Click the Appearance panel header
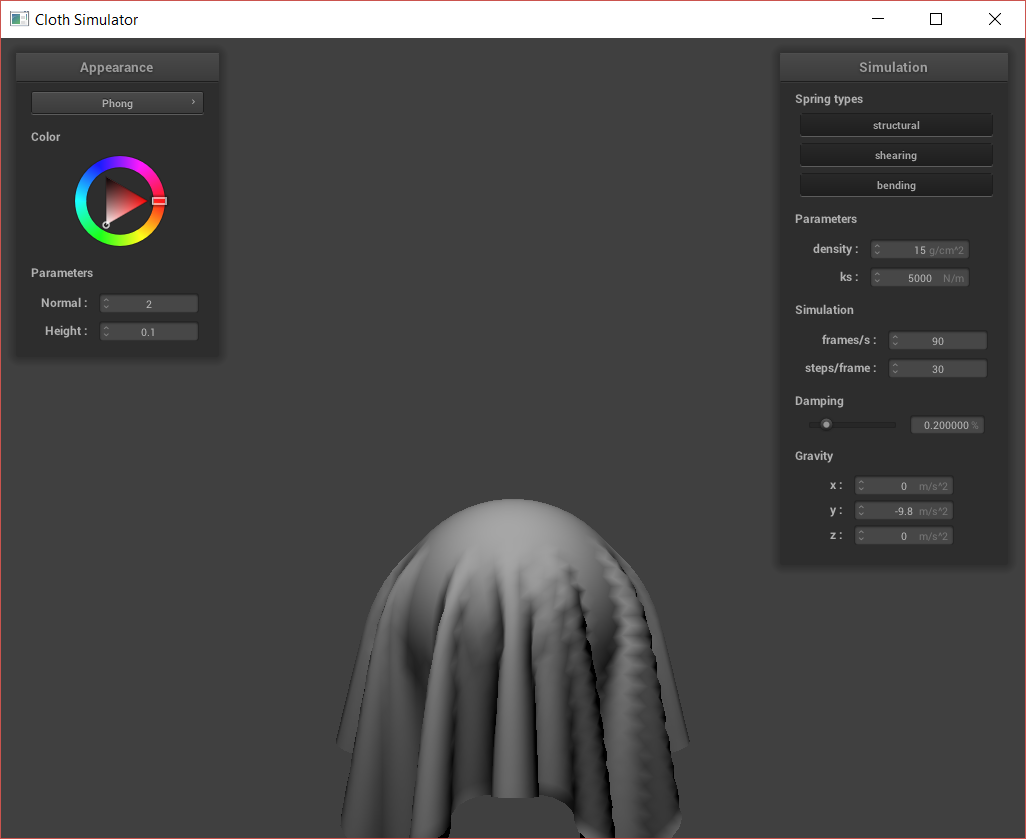This screenshot has height=839, width=1026. click(x=117, y=67)
